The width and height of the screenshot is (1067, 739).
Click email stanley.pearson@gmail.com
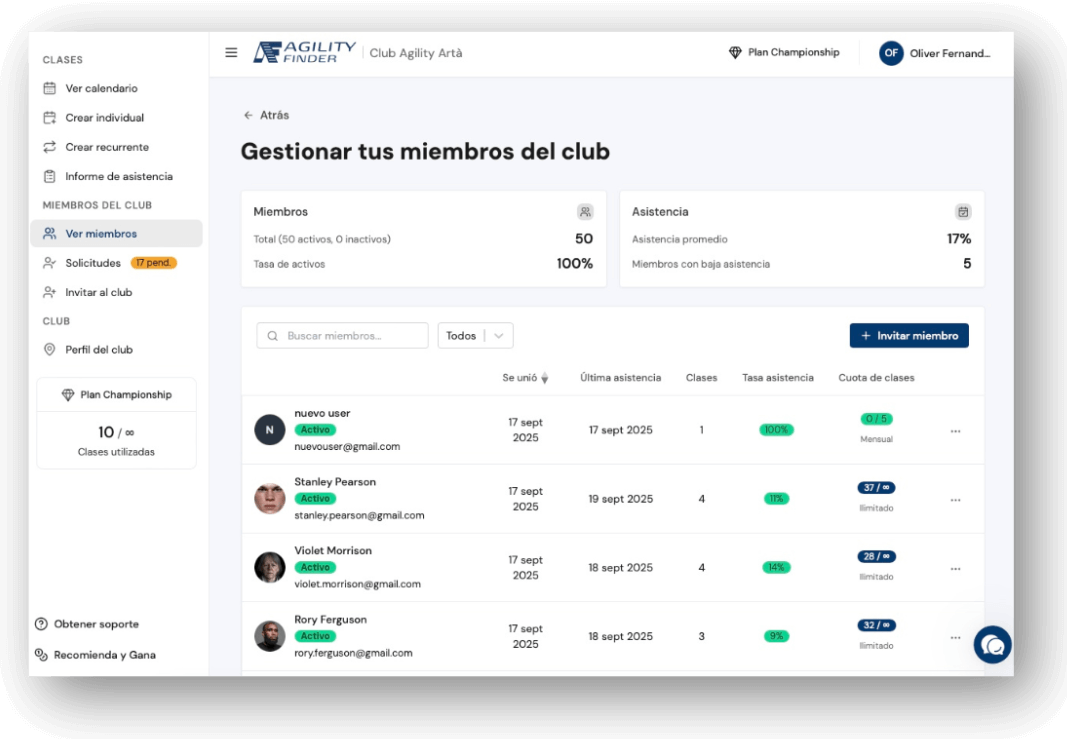[x=359, y=515]
